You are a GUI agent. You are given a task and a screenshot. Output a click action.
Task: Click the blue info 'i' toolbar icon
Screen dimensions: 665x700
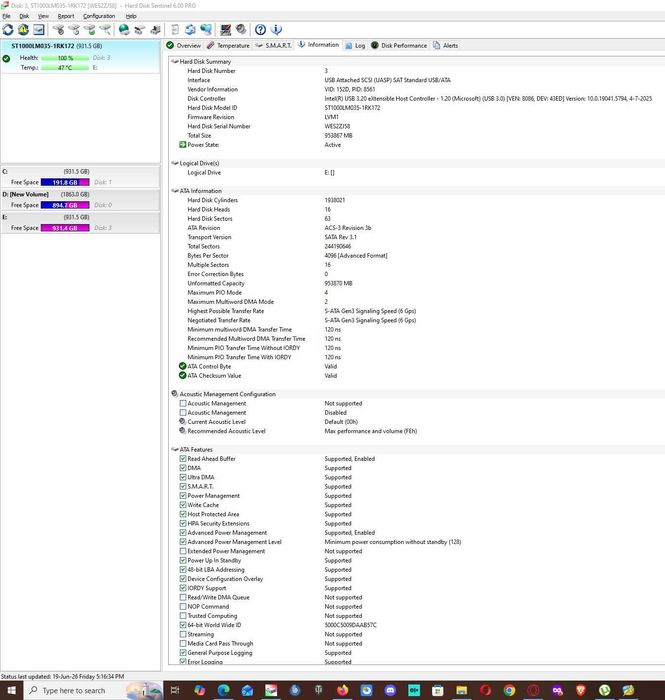(x=276, y=30)
